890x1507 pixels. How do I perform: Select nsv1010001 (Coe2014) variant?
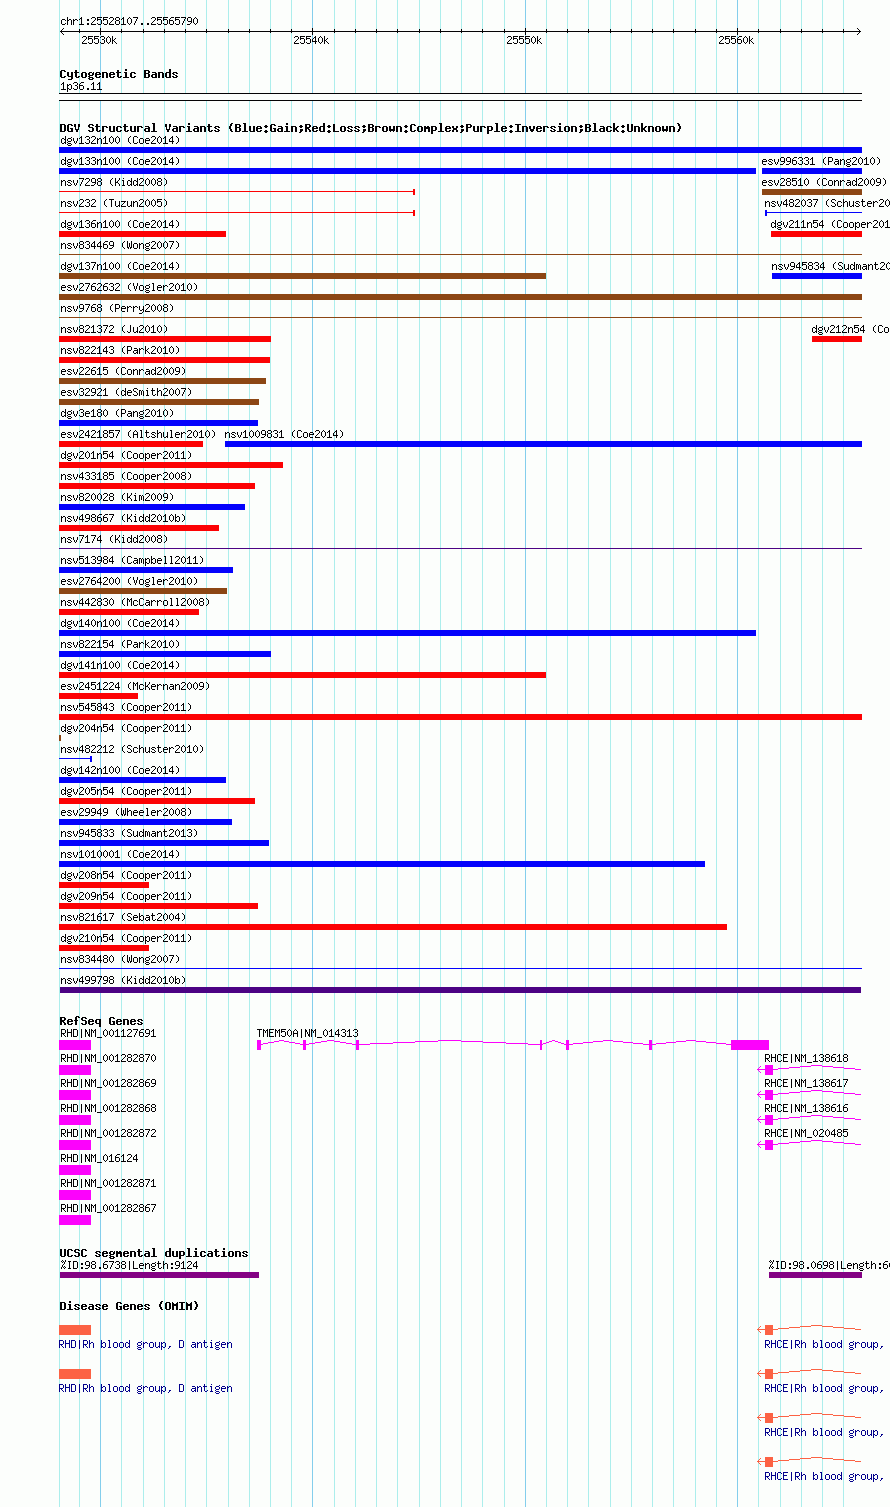tap(120, 855)
